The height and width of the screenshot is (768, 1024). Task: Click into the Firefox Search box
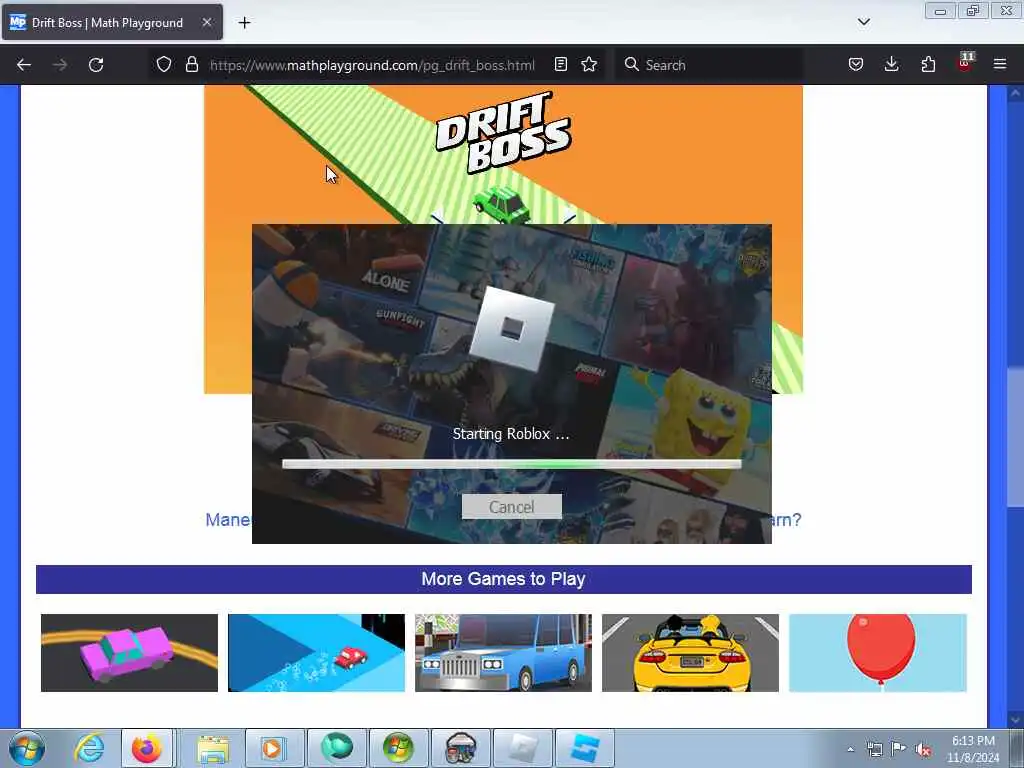point(709,65)
